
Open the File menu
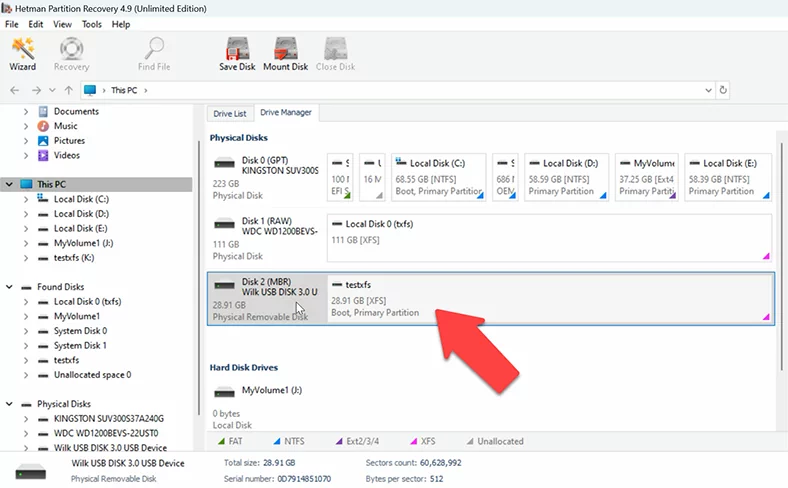click(x=12, y=24)
